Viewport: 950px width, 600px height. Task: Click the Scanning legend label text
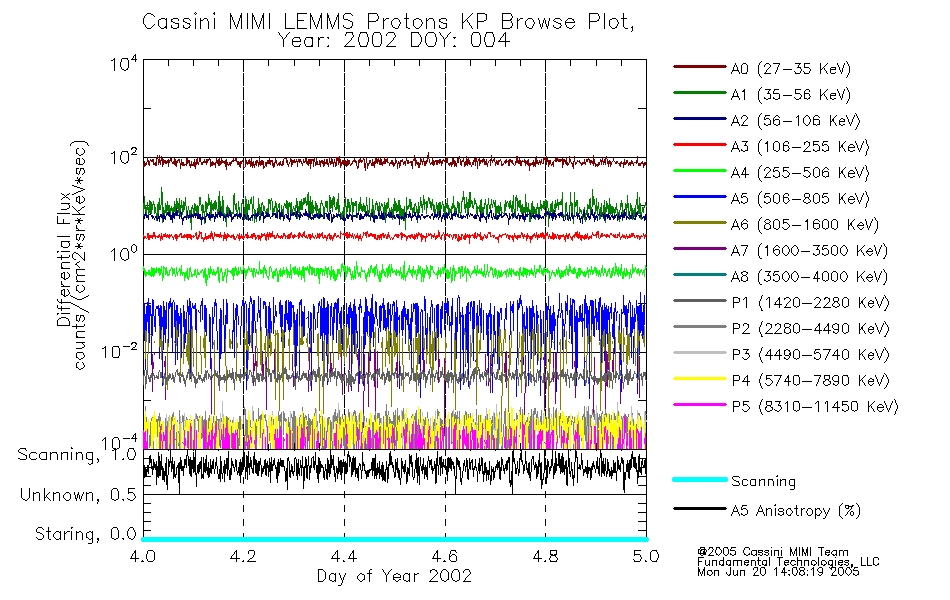(x=763, y=482)
